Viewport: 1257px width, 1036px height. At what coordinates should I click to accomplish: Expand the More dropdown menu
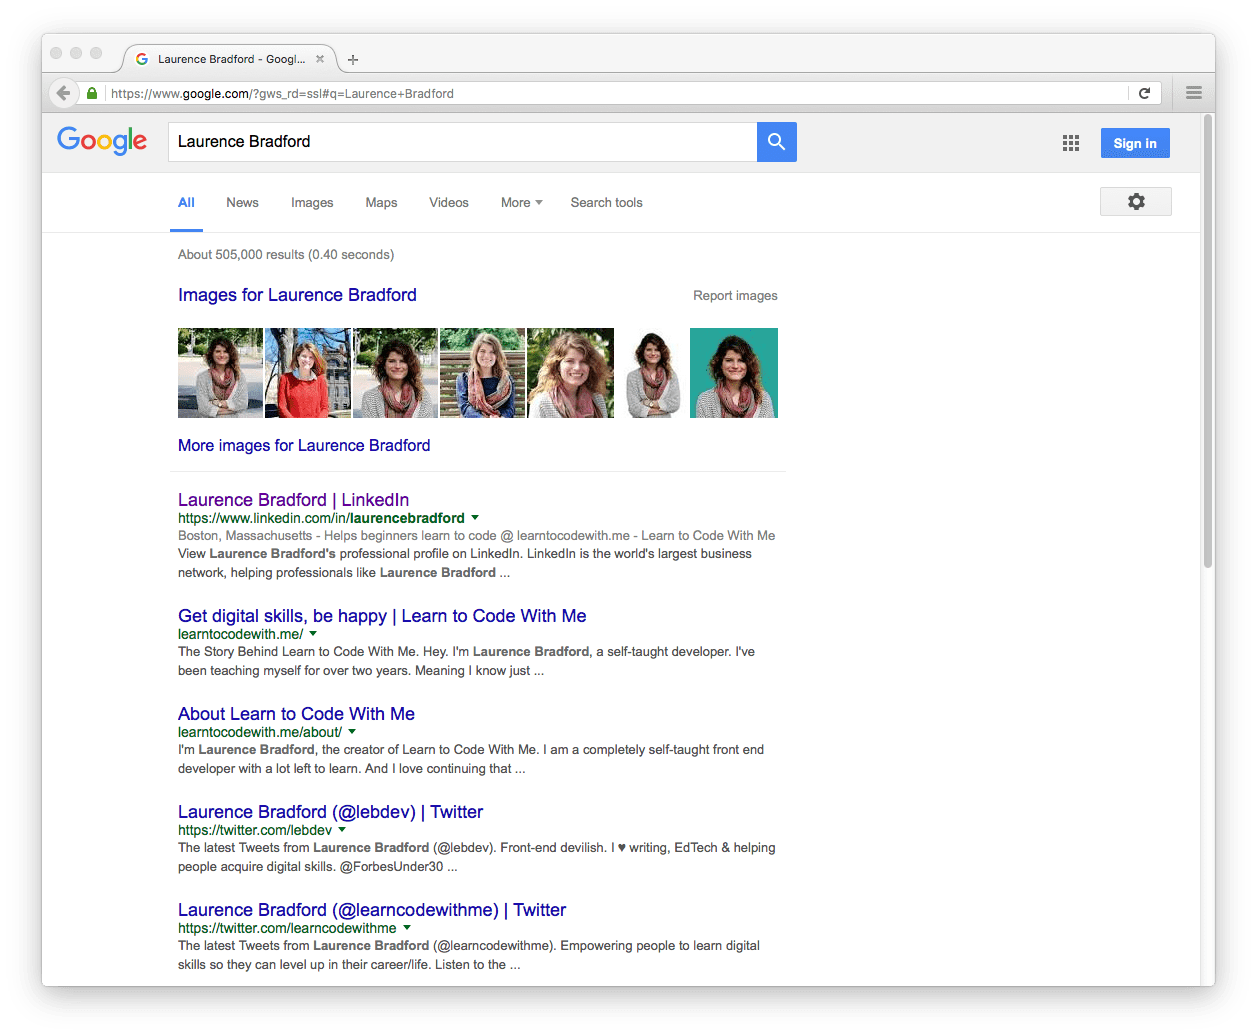(521, 202)
